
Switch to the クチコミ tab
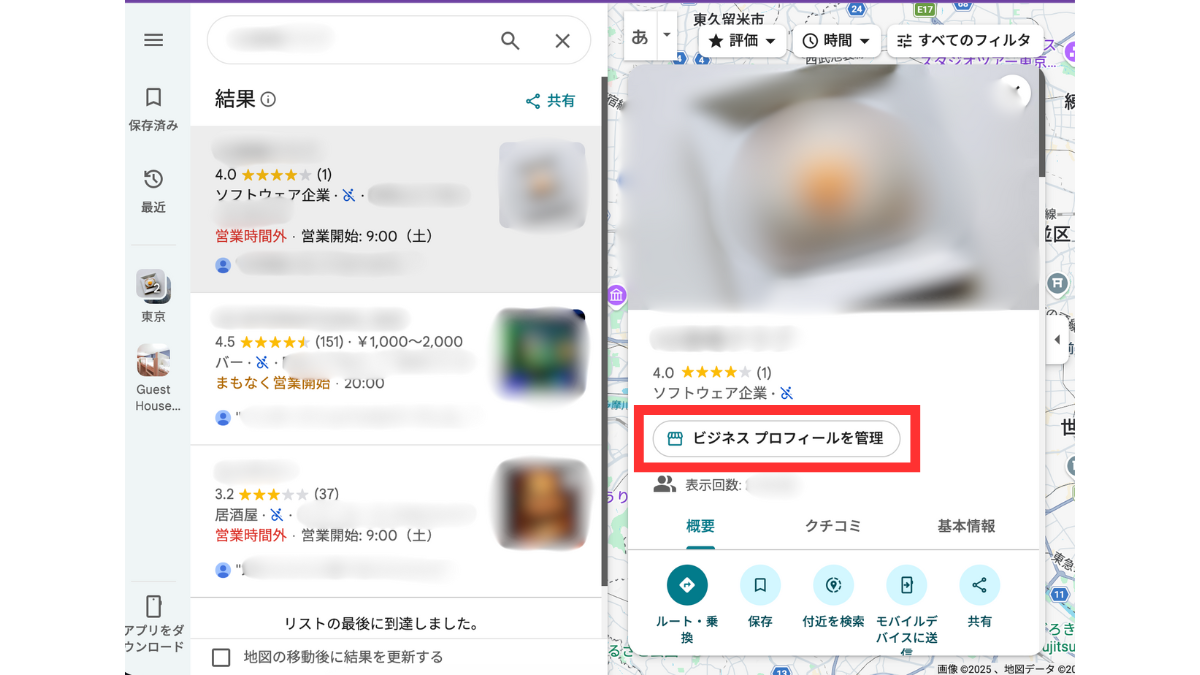click(833, 526)
